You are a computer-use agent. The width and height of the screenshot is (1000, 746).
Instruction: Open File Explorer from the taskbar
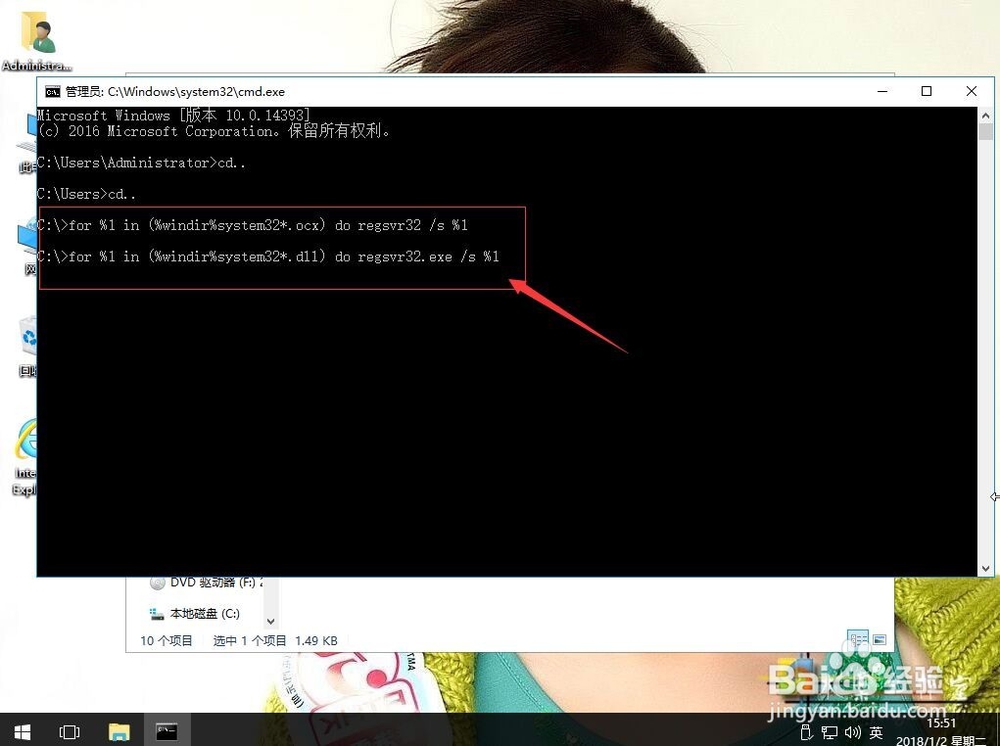click(x=119, y=731)
